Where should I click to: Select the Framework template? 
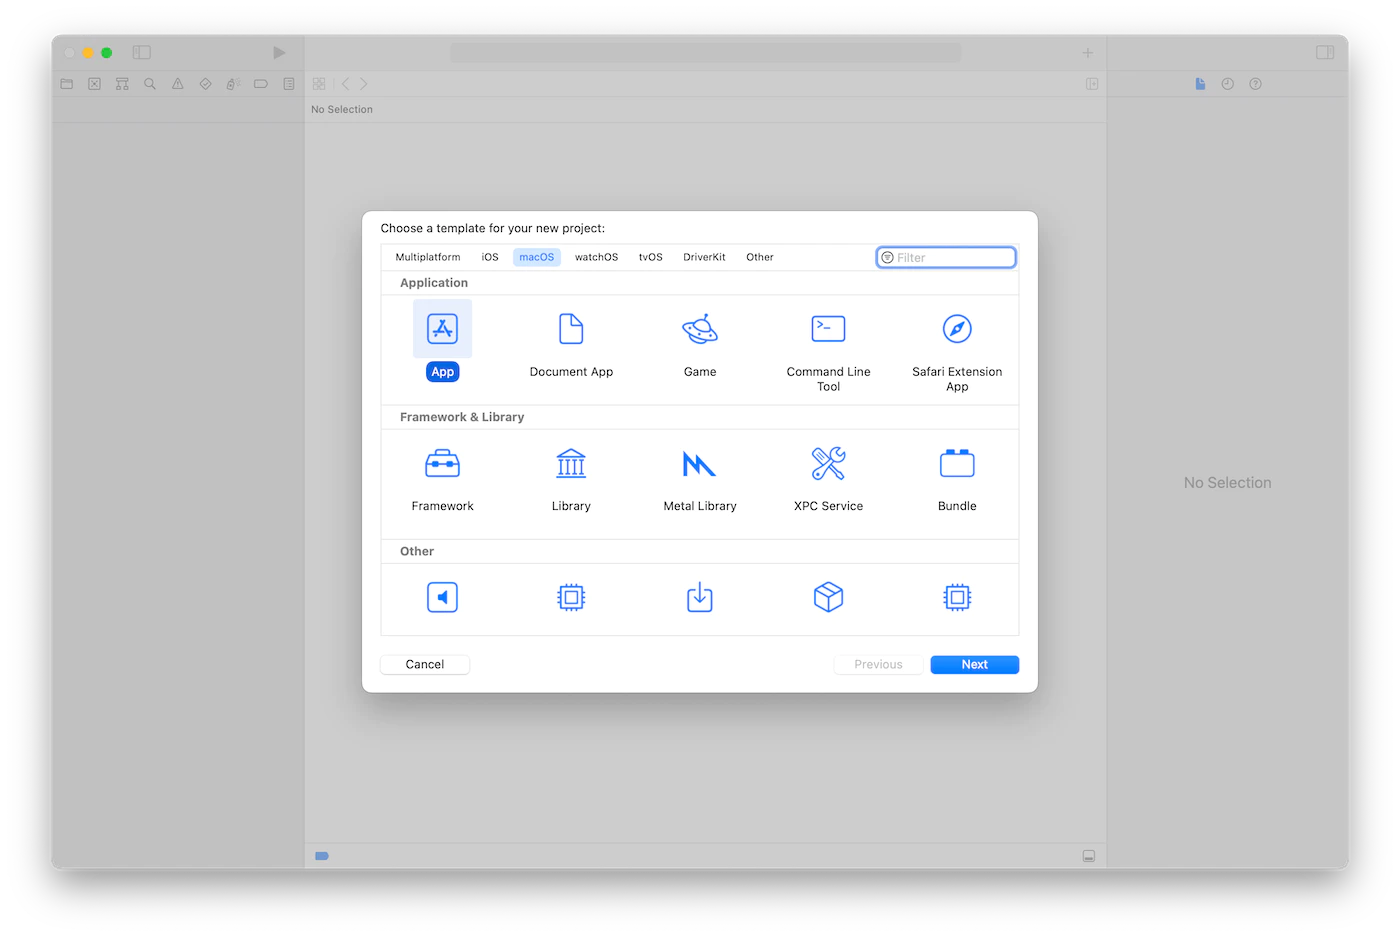point(442,464)
